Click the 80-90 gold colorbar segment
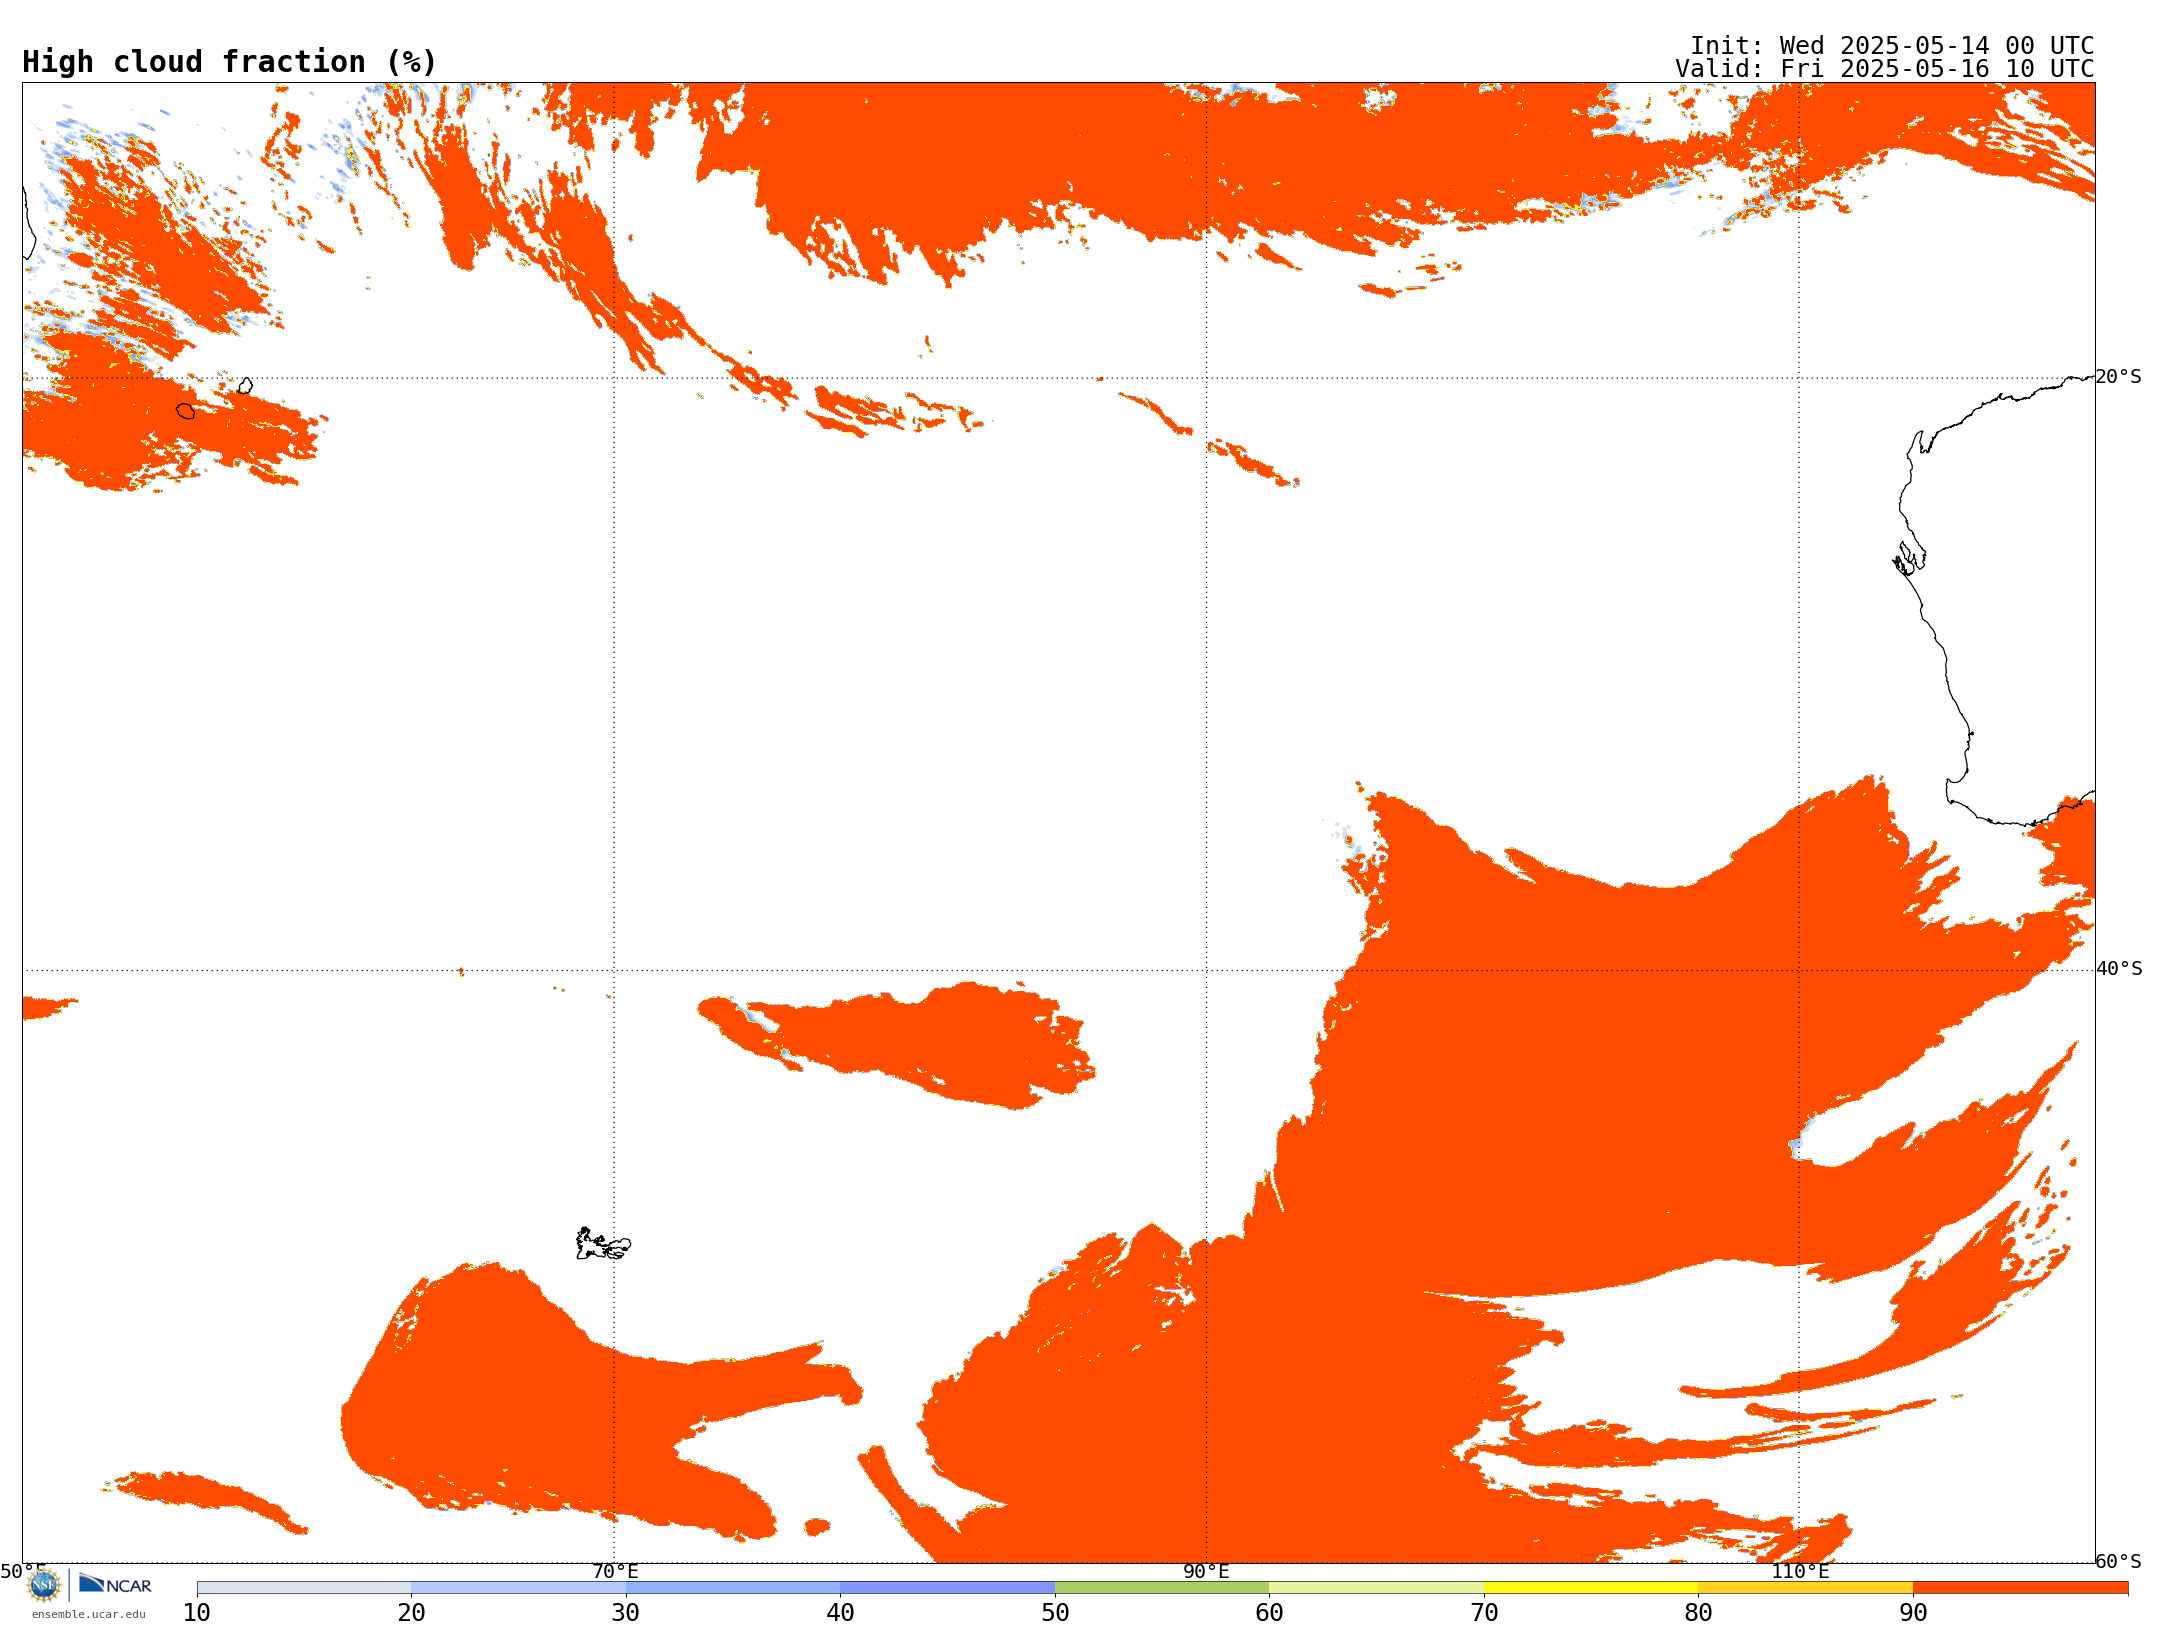 coord(1805,1588)
